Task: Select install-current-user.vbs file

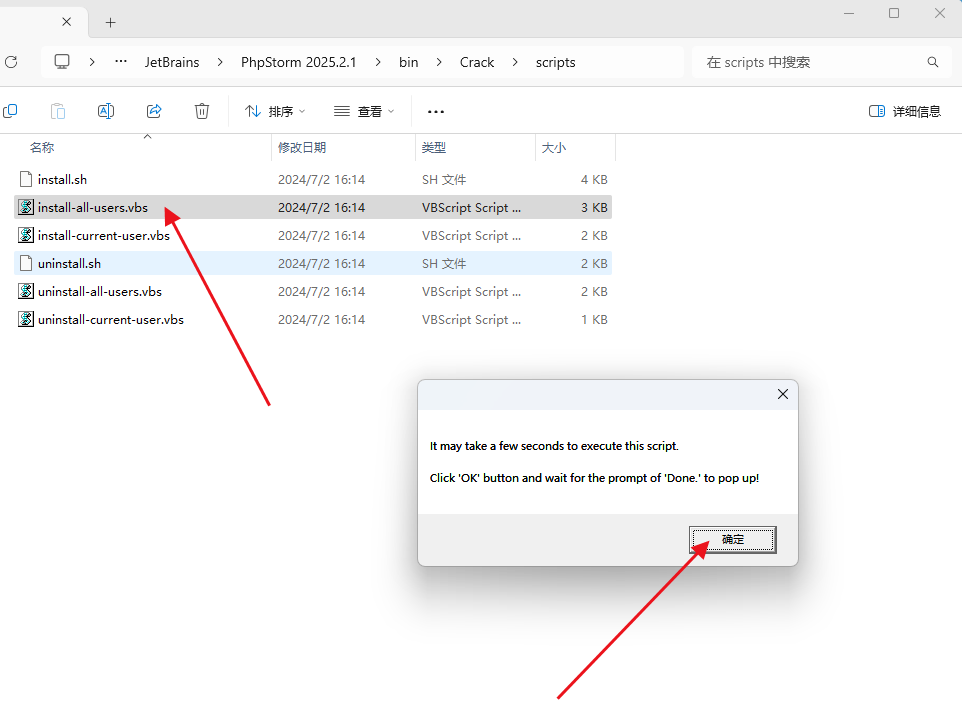Action: tap(313, 236)
